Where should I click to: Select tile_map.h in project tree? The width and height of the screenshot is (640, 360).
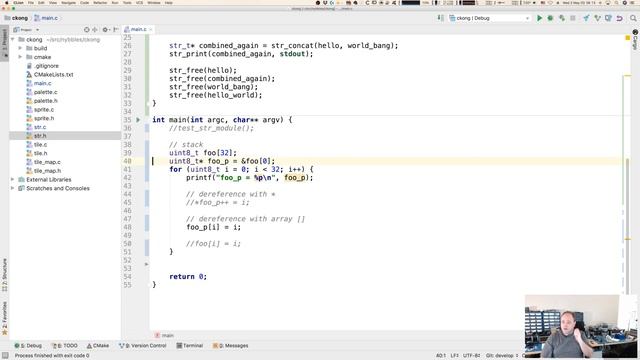point(47,171)
